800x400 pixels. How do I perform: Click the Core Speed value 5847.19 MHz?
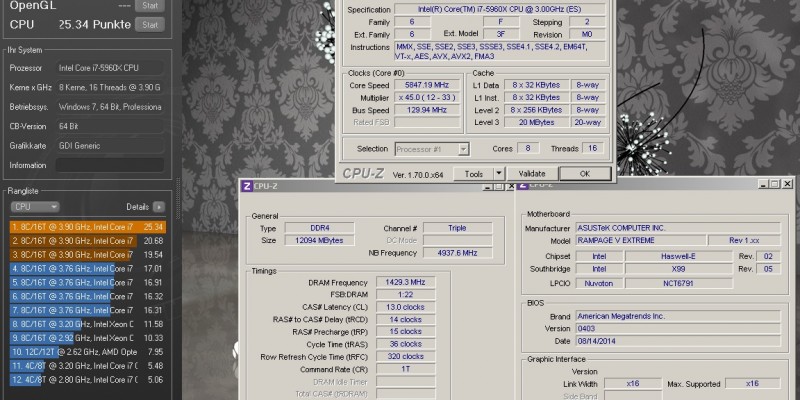(426, 85)
